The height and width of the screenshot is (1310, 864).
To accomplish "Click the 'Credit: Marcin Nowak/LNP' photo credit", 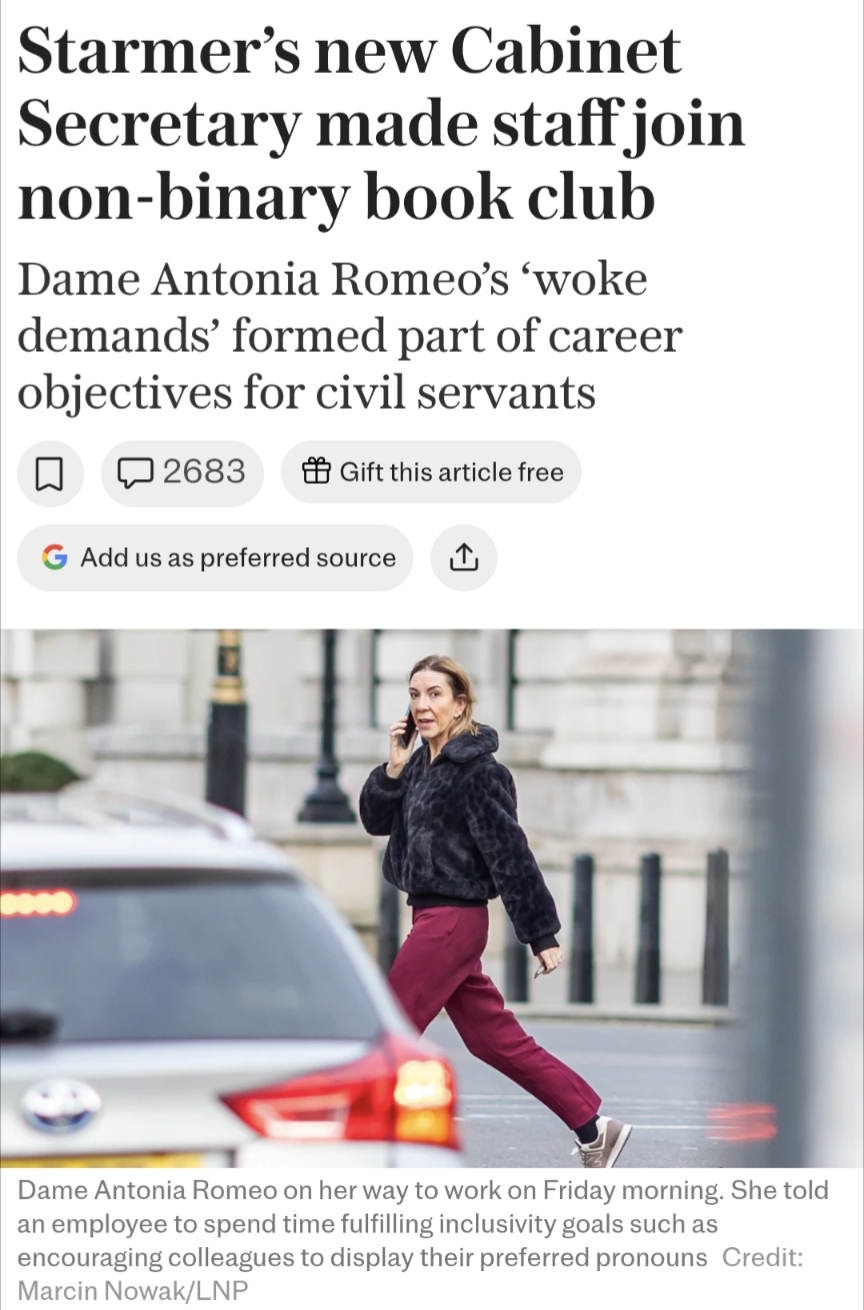I will click(x=410, y=1274).
